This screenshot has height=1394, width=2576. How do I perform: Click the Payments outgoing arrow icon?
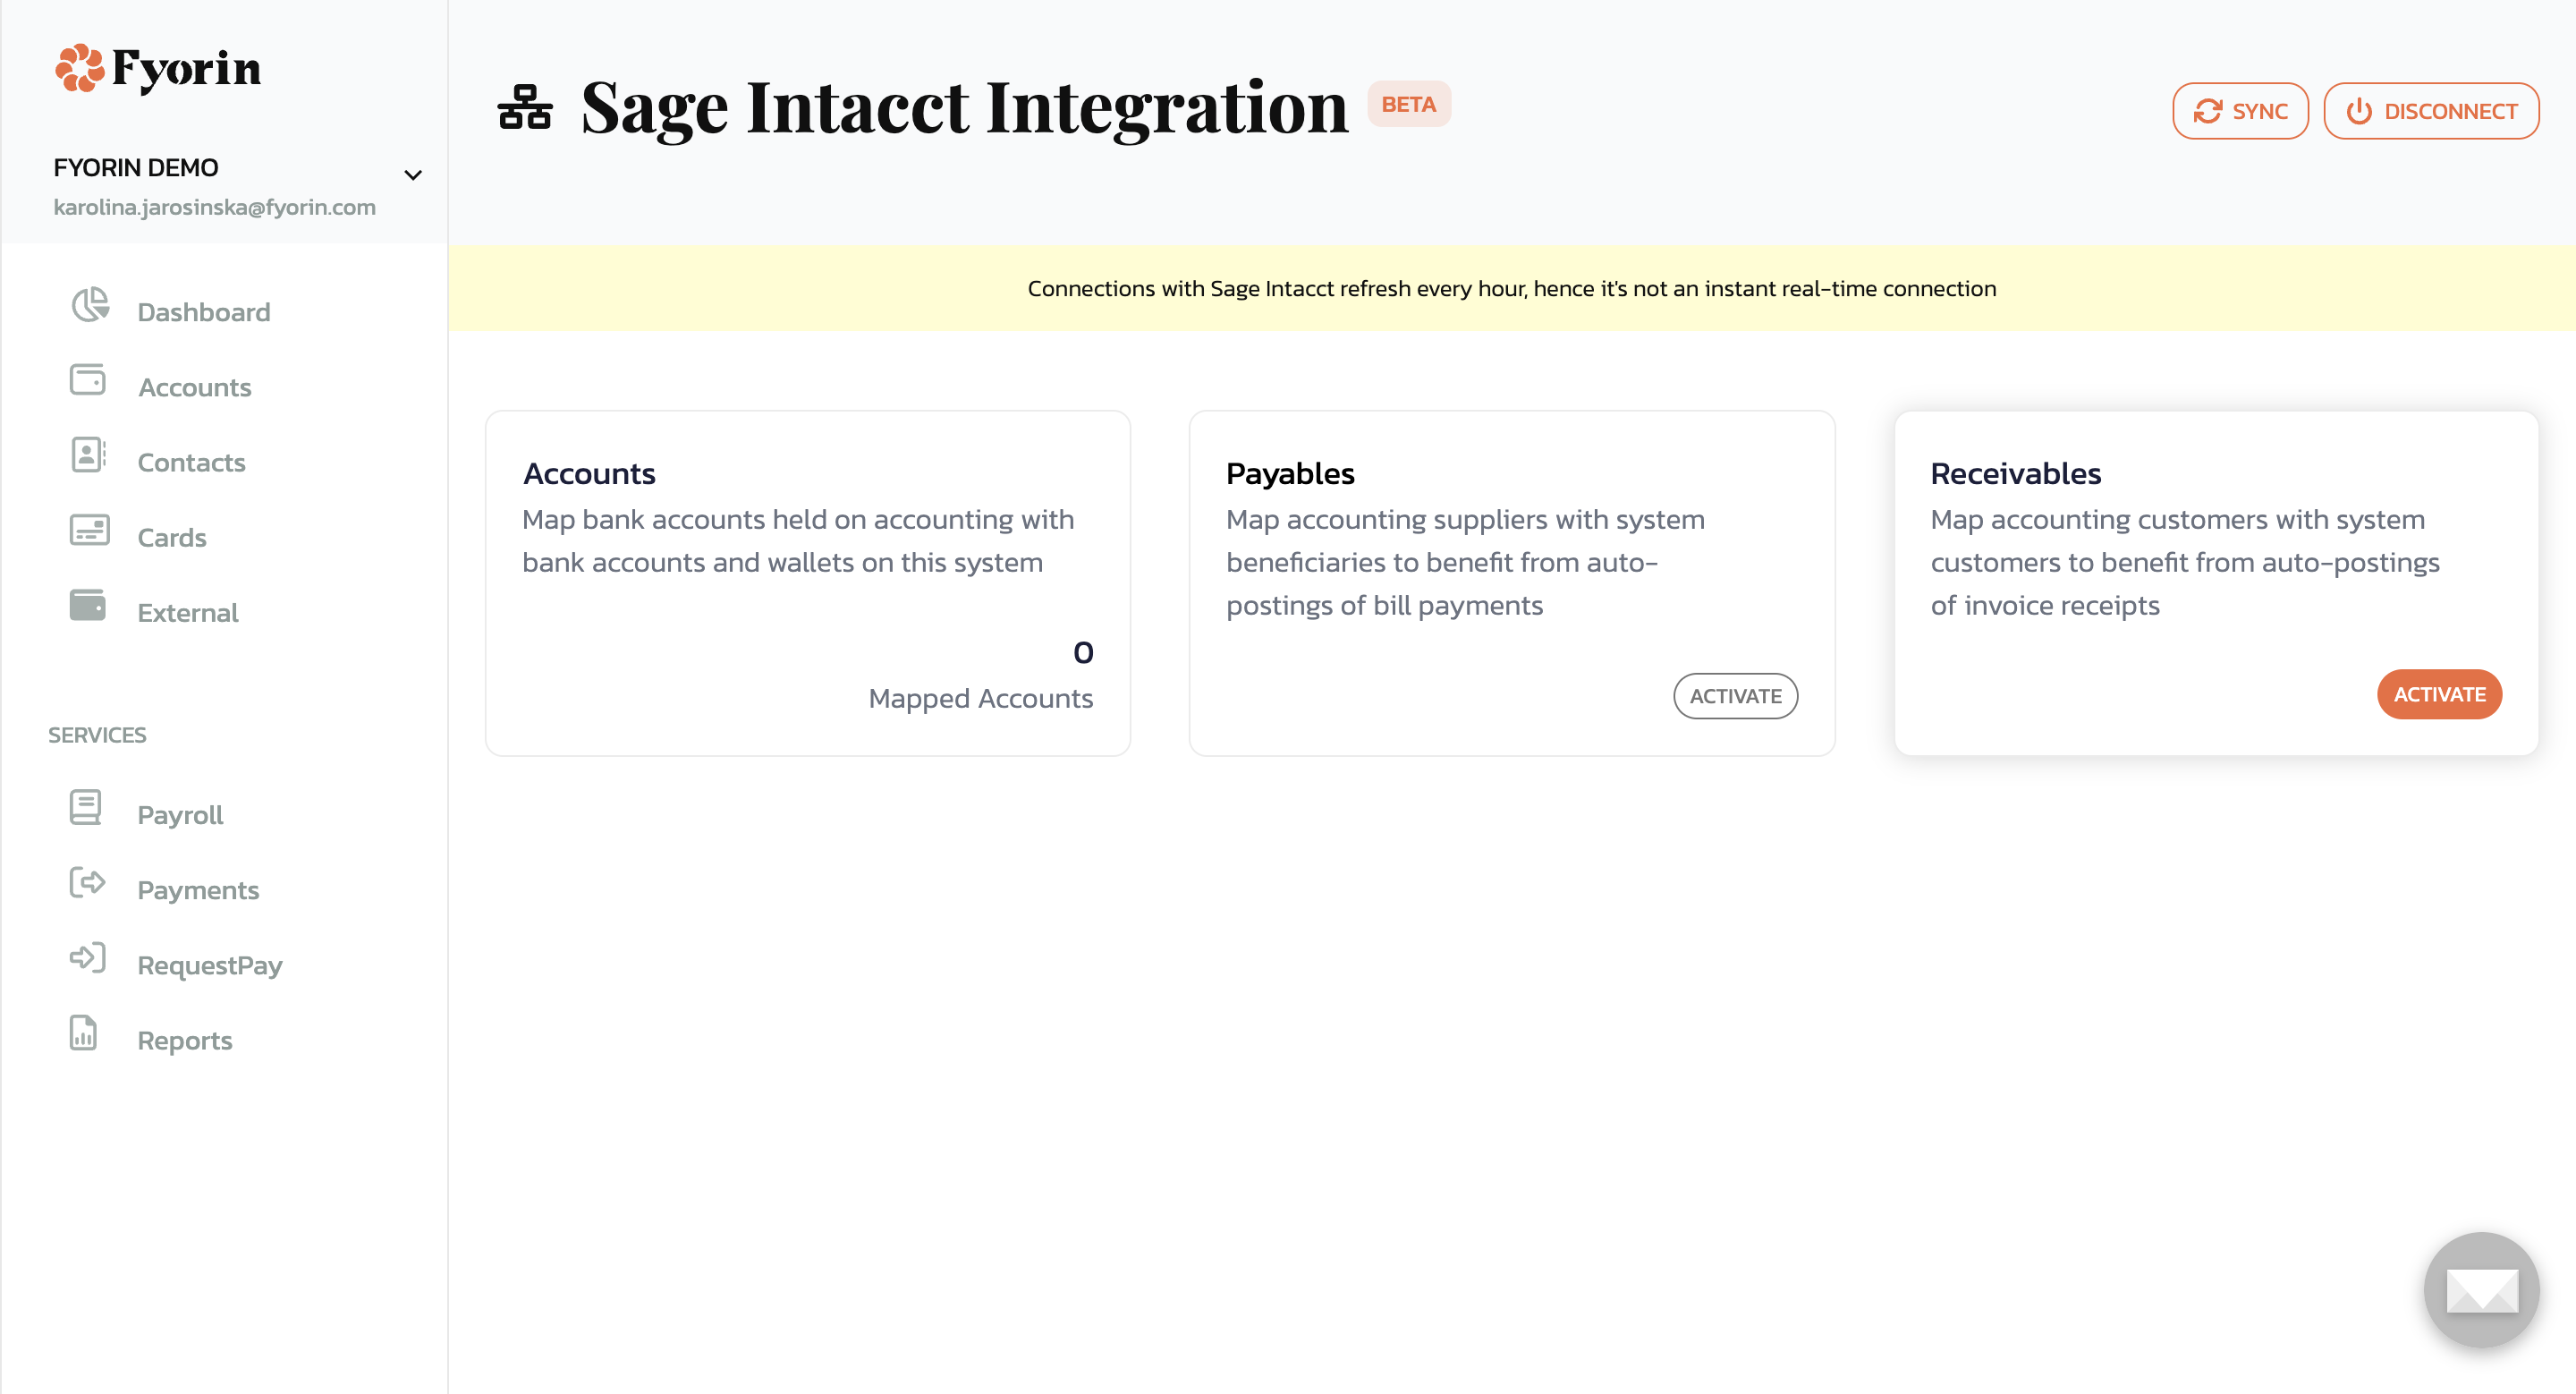pos(88,883)
